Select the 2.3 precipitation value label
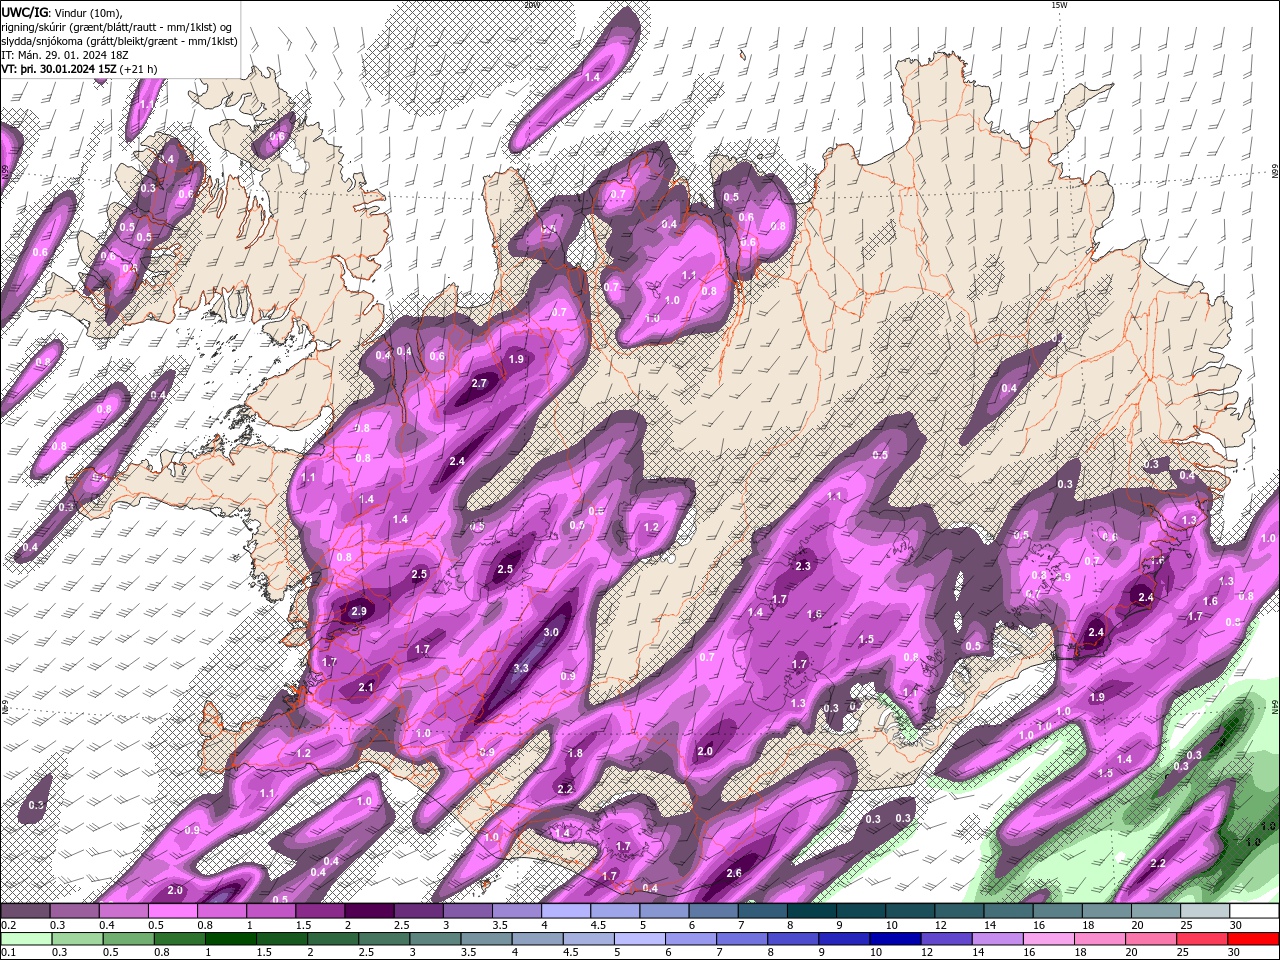 pos(802,566)
